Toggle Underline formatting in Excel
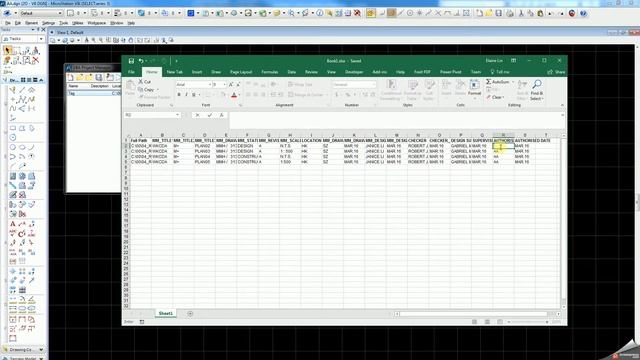Screen dimensions: 640x360 click(x=194, y=95)
